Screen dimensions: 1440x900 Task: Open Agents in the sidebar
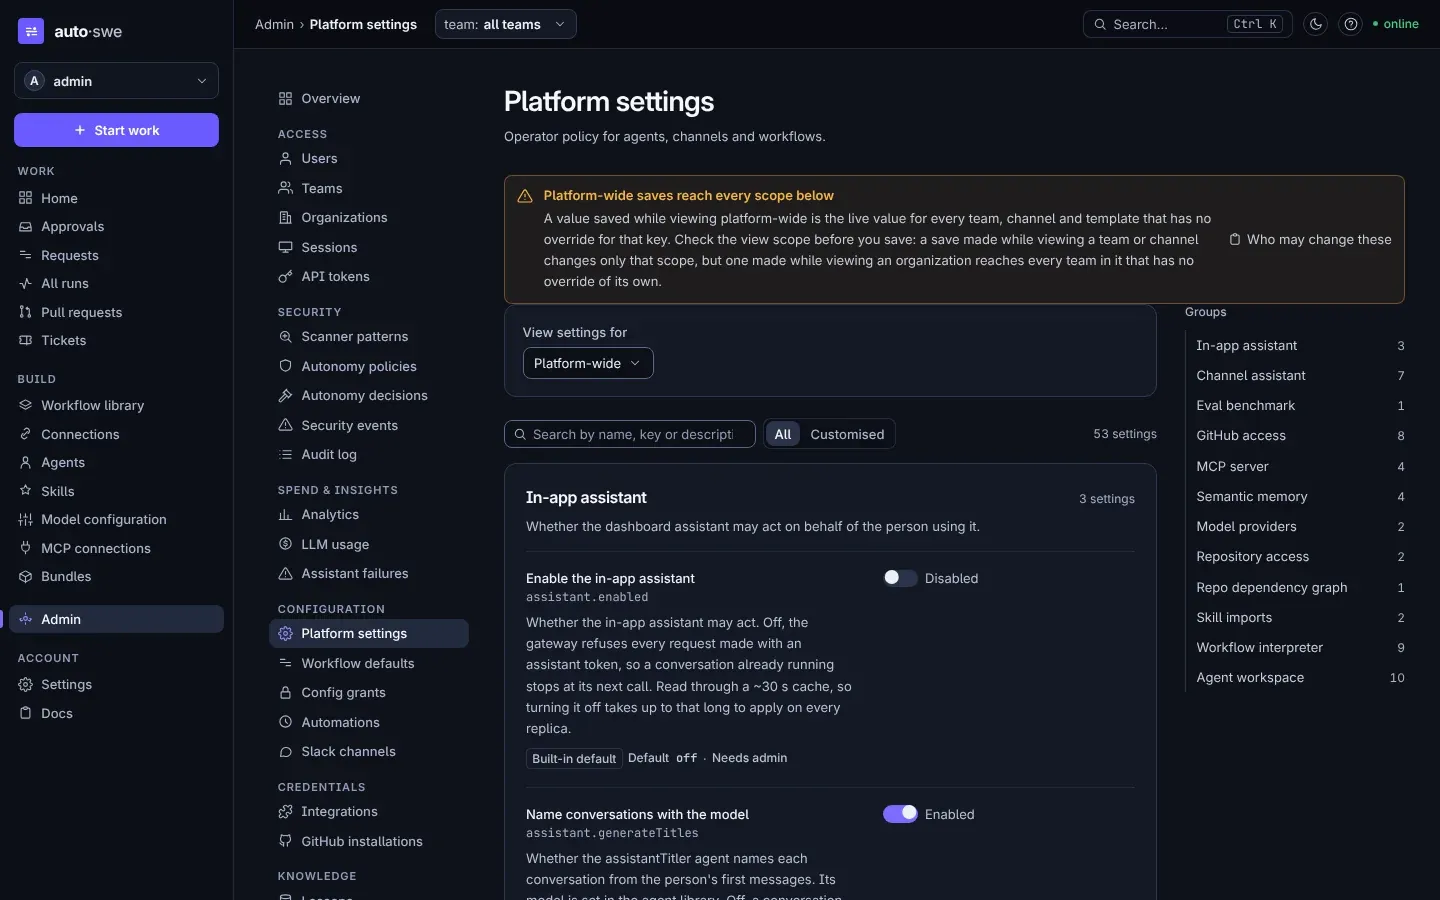[x=116, y=462]
